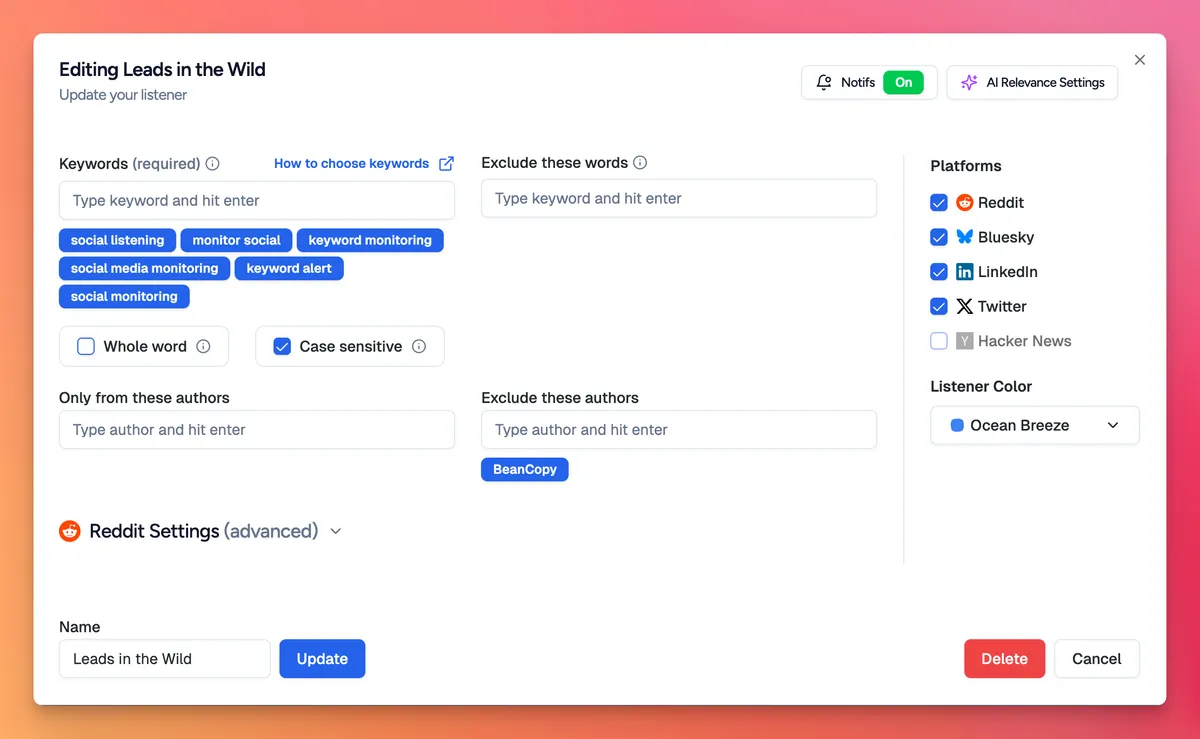The image size is (1200, 739).
Task: Click the Bluesky butterfly icon
Action: pyautogui.click(x=965, y=237)
